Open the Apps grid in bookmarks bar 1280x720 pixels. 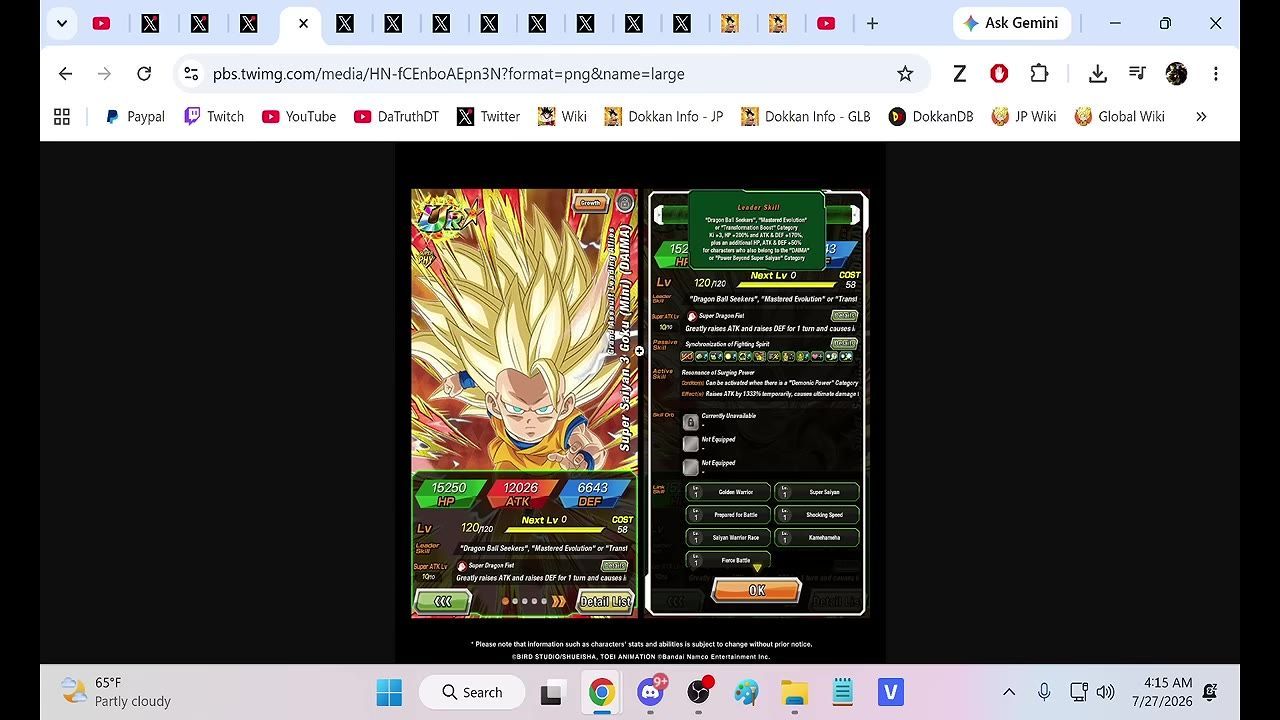point(62,117)
